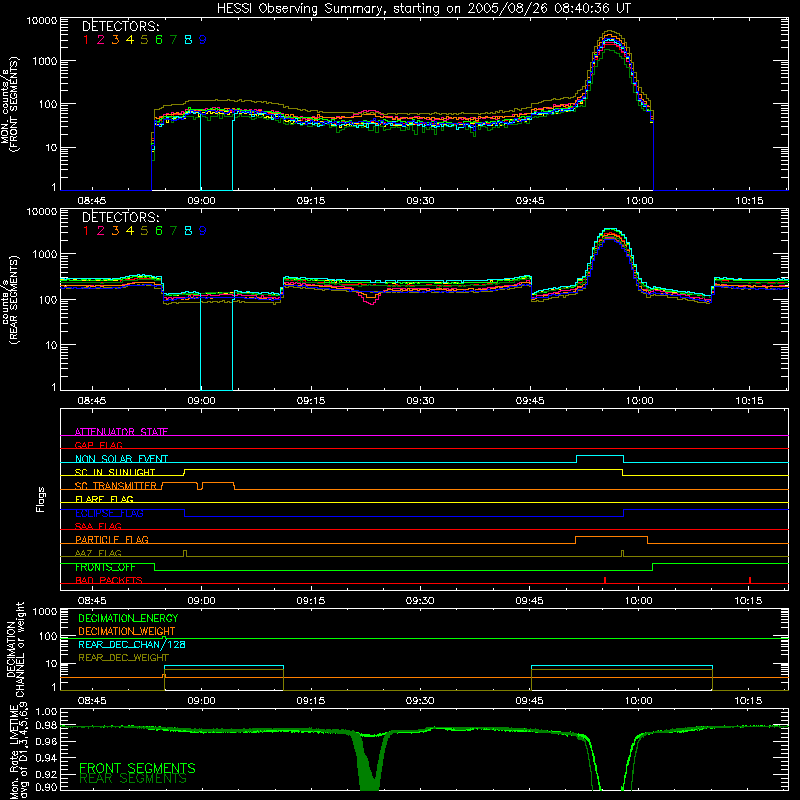Click the 1.00 value on livetime axis
Screen dimensions: 800x800
[46, 711]
